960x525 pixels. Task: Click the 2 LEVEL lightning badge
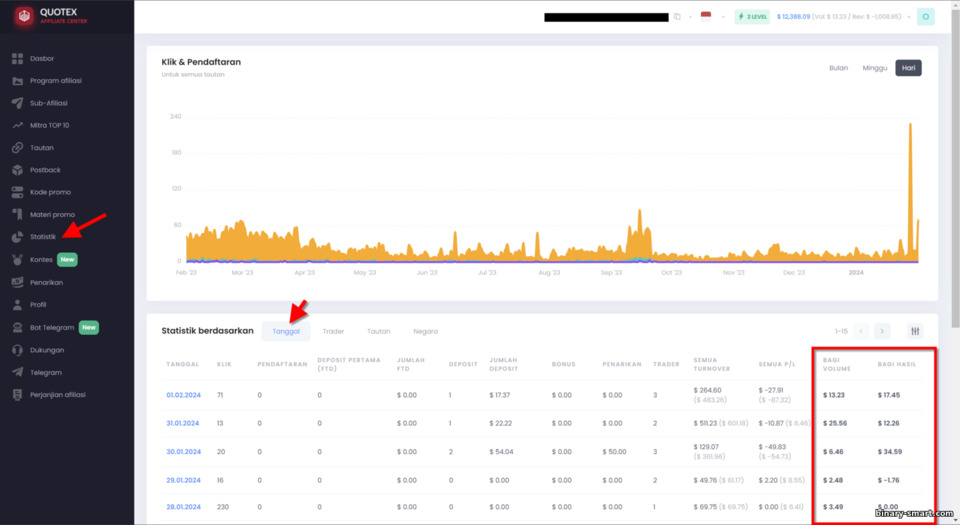(x=752, y=17)
